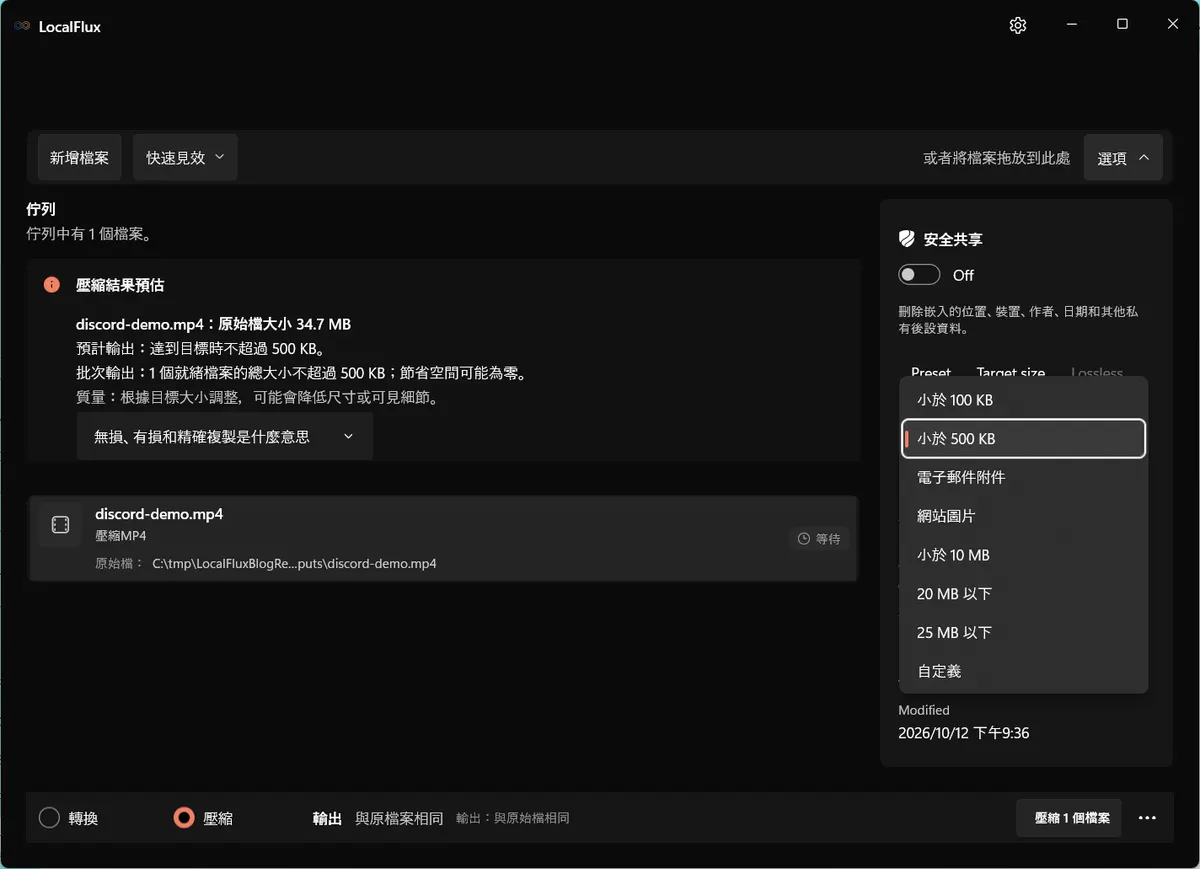Choose 小於 10 MB from the list
The height and width of the screenshot is (869, 1200).
(1023, 555)
